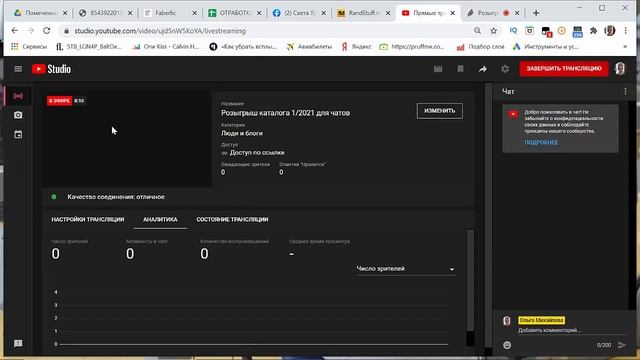Screen dimensions: 640x360
Task: Open a new browser tab
Action: coord(536,13)
